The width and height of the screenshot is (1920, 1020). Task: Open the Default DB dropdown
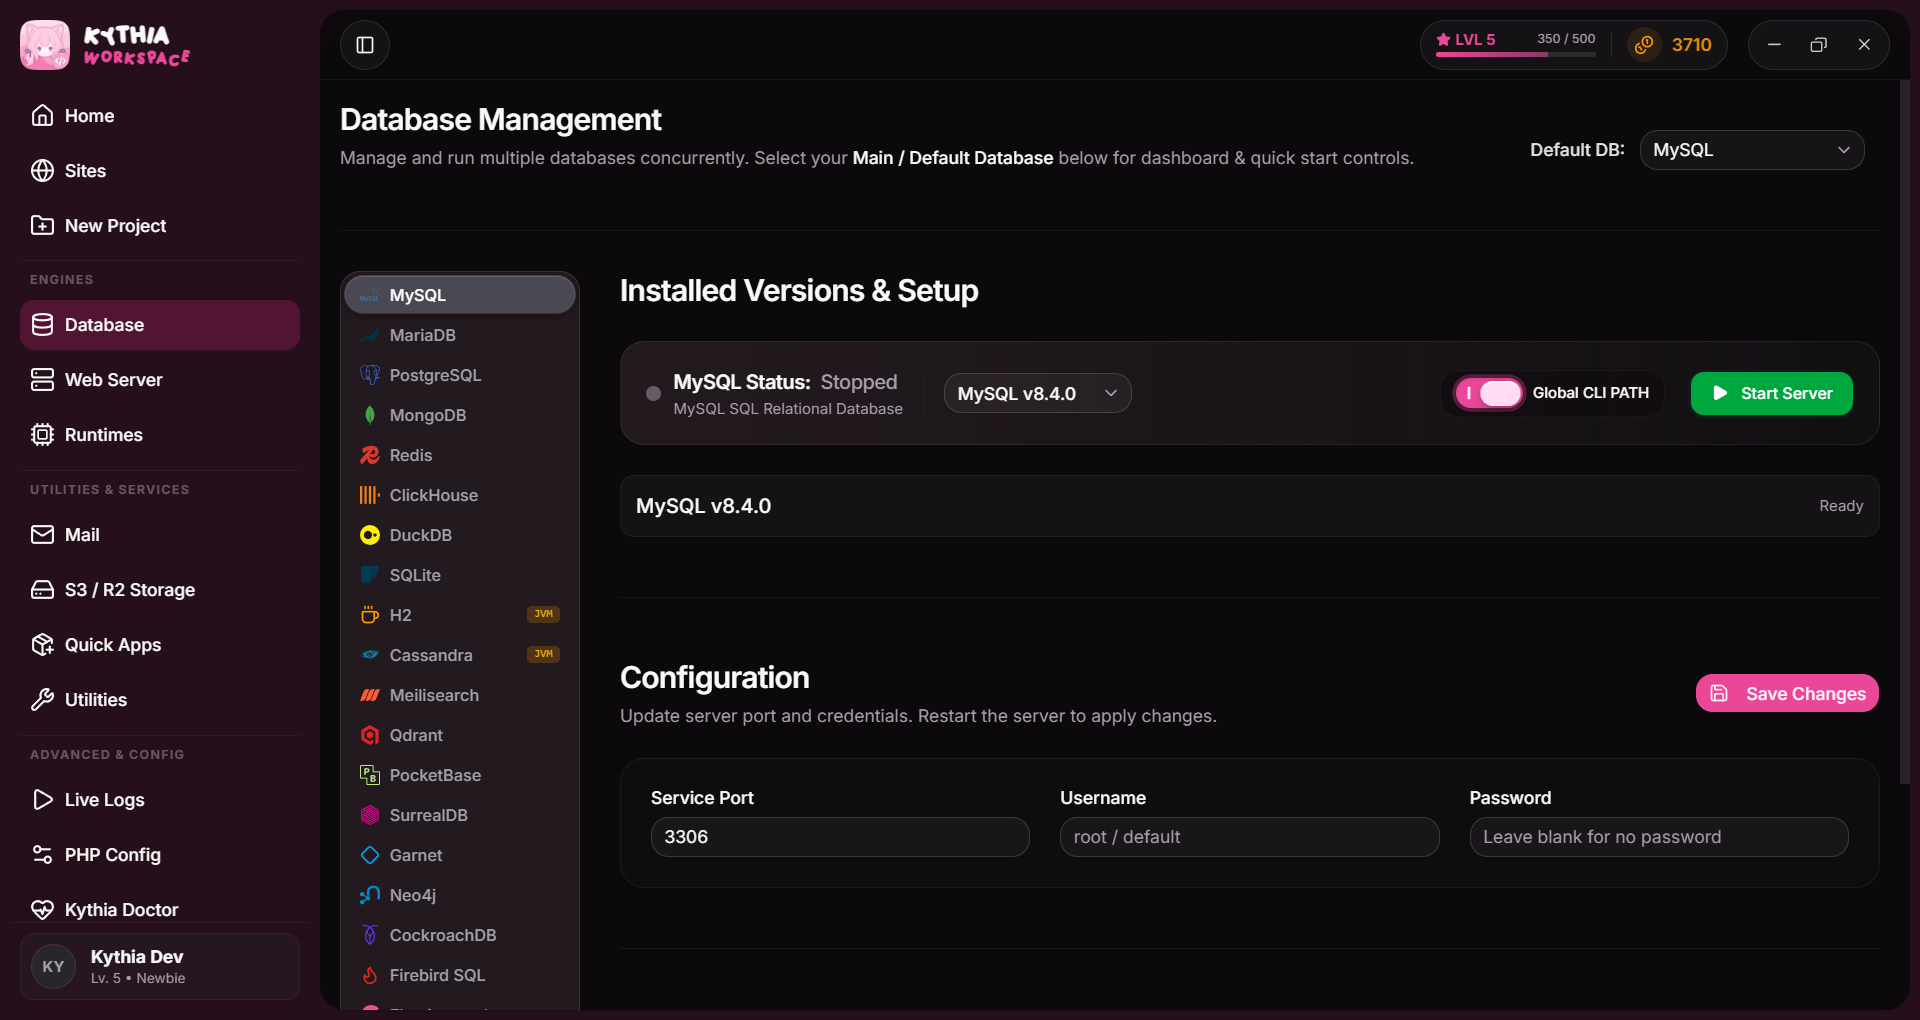[x=1752, y=150]
